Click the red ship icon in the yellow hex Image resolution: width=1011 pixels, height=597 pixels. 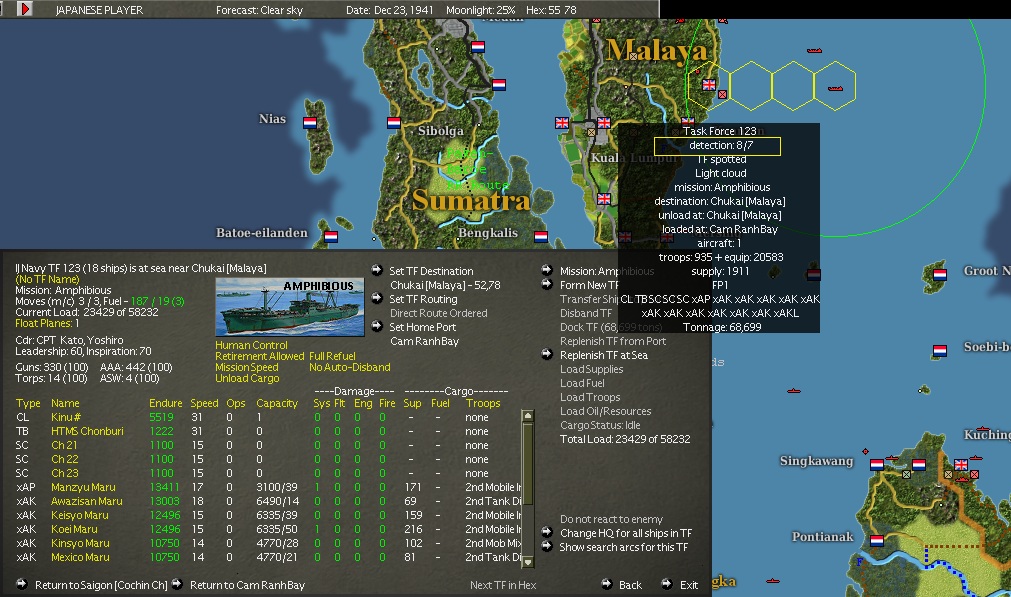836,88
